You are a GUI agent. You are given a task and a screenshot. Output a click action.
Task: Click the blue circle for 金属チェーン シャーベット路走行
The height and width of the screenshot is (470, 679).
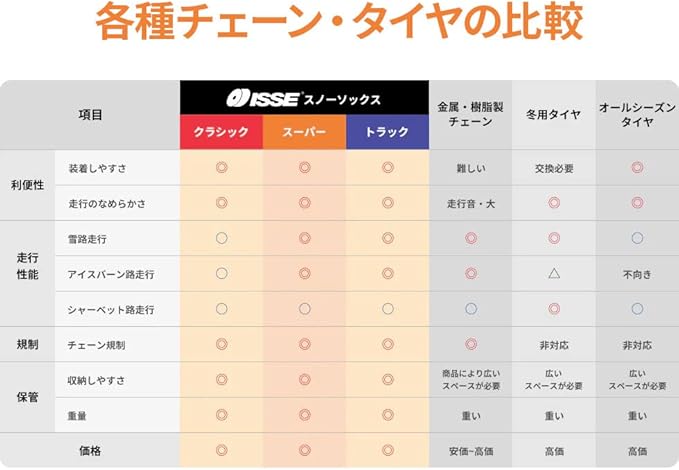[x=471, y=309]
